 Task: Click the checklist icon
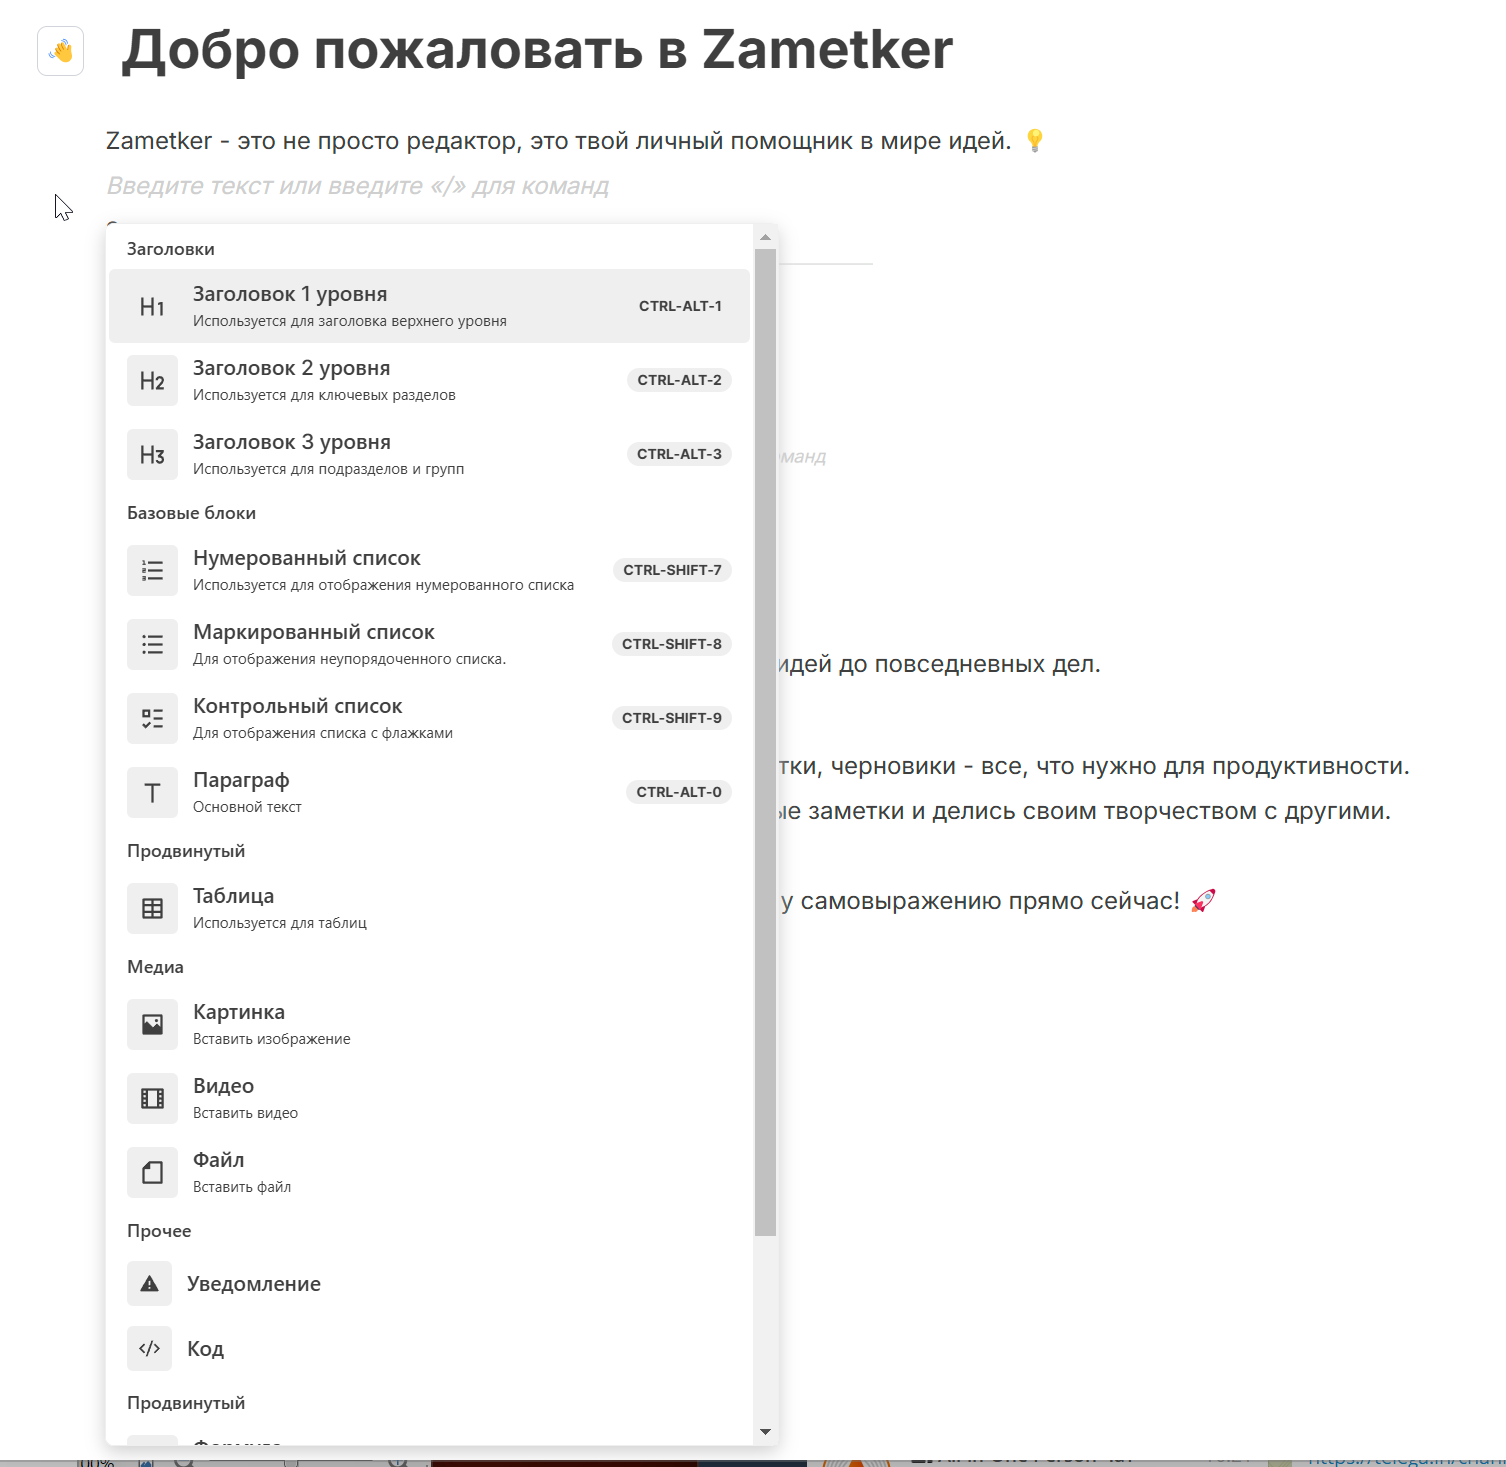tap(152, 718)
